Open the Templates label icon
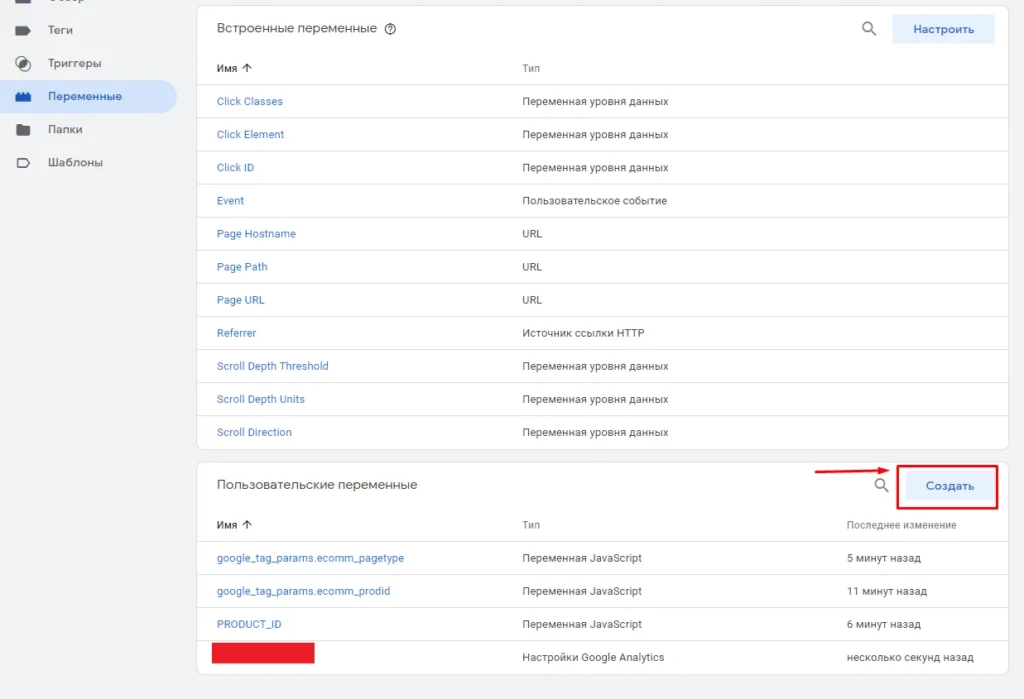1024x699 pixels. click(x=23, y=163)
